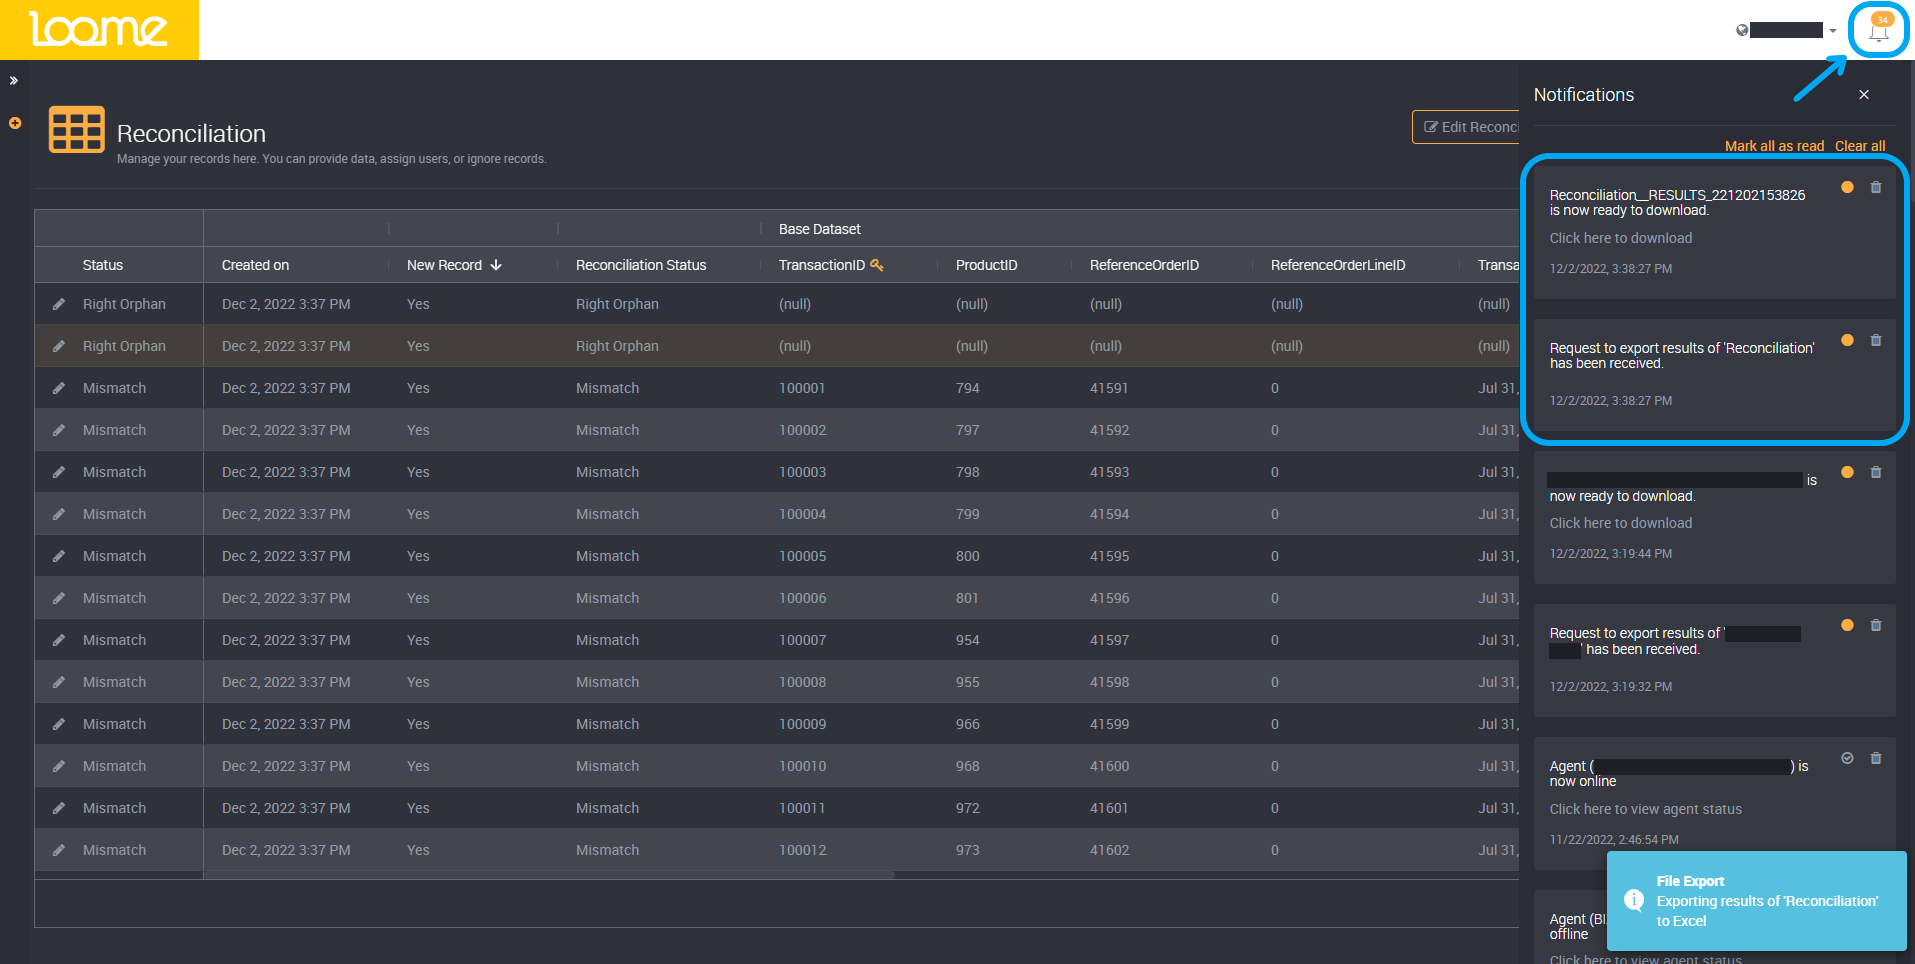Open the user account dropdown arrow
Screen dimensions: 1915x964
point(1833,31)
